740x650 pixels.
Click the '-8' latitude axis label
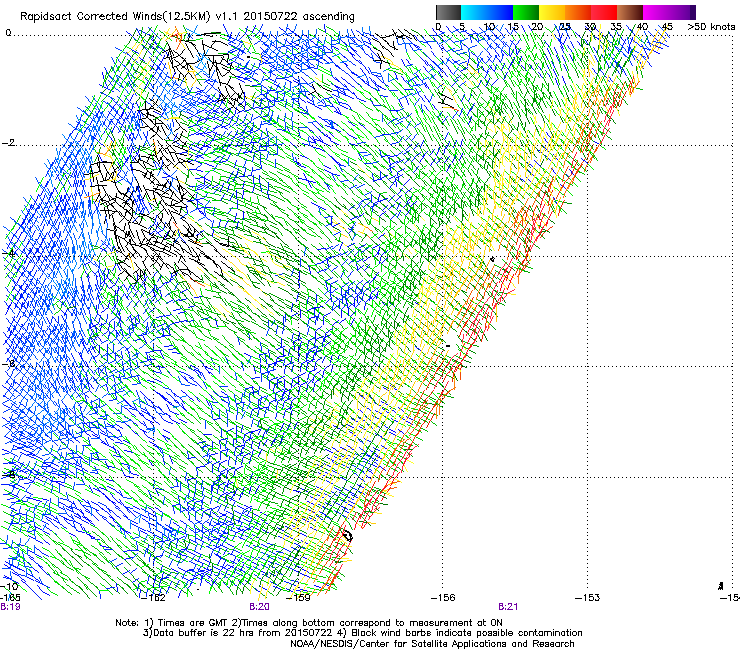(x=8, y=474)
